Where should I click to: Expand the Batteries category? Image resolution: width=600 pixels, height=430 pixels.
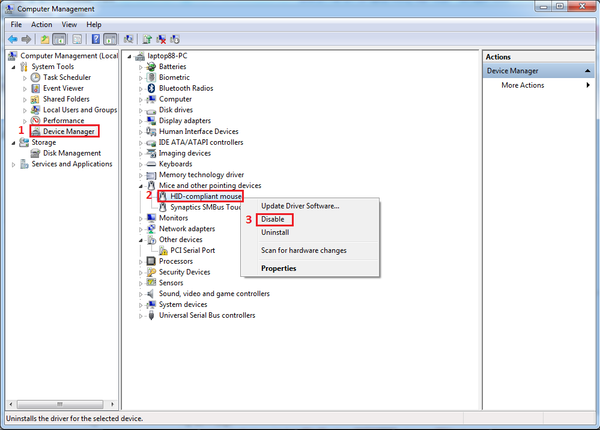click(140, 67)
